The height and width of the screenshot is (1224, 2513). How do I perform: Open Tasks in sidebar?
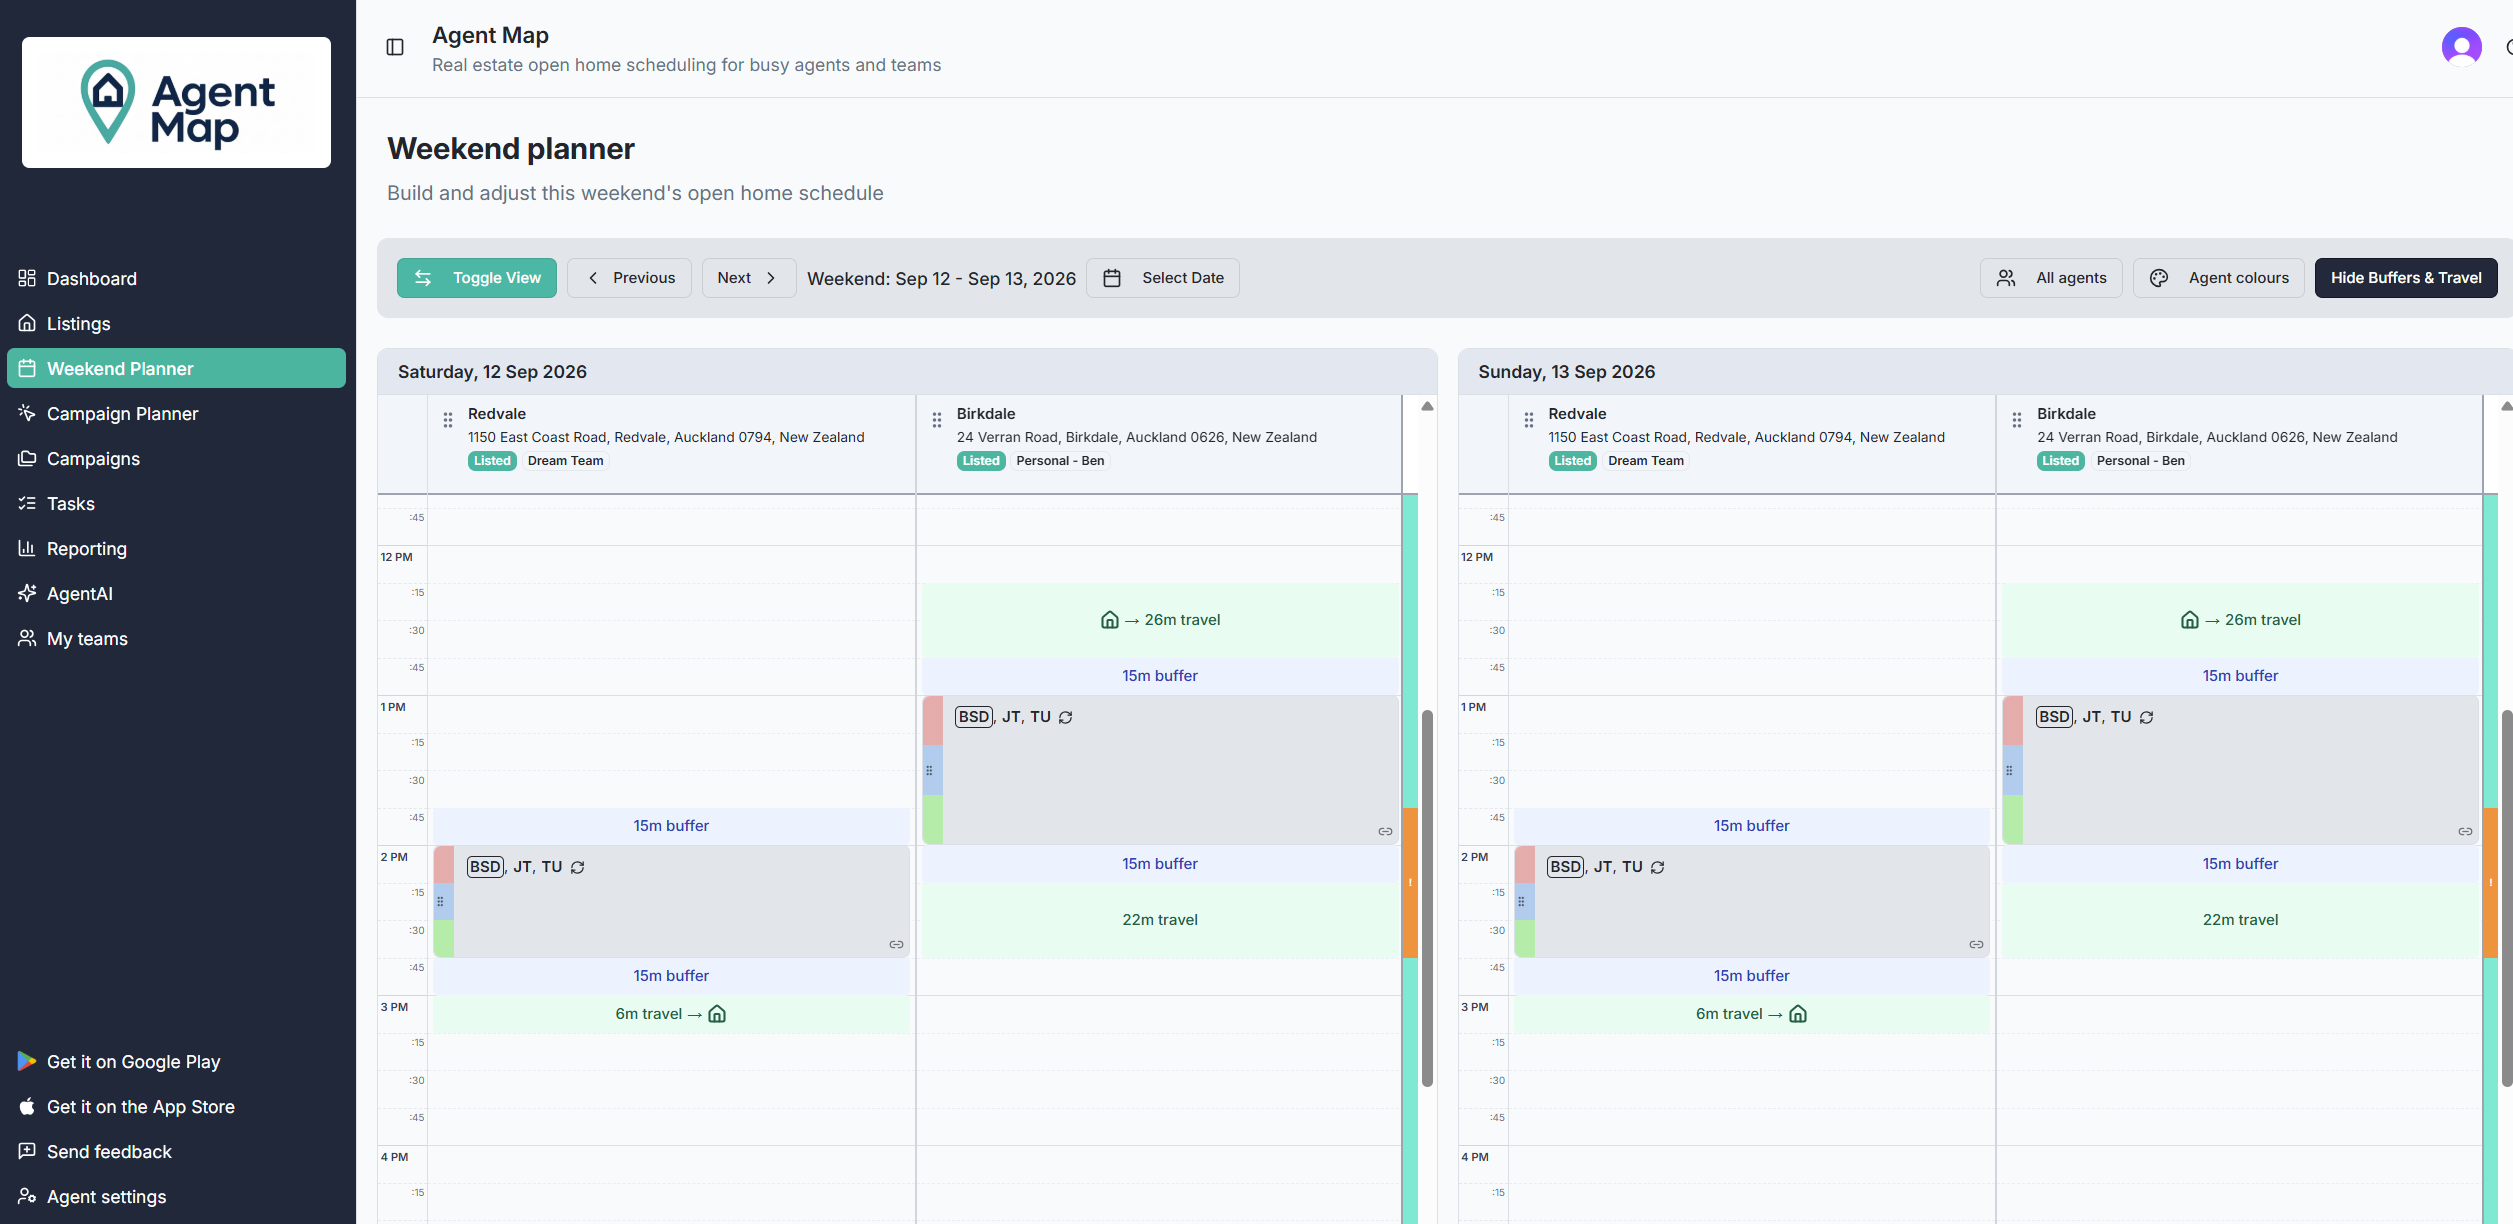click(176, 503)
